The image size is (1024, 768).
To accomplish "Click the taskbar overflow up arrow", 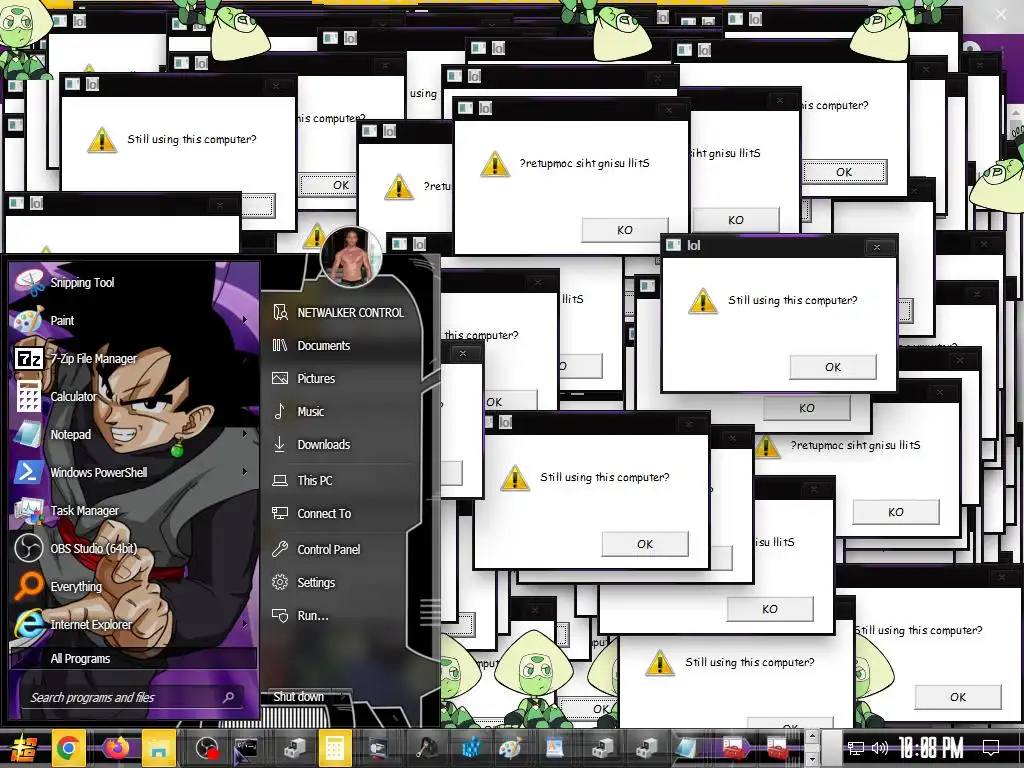I will tap(812, 737).
